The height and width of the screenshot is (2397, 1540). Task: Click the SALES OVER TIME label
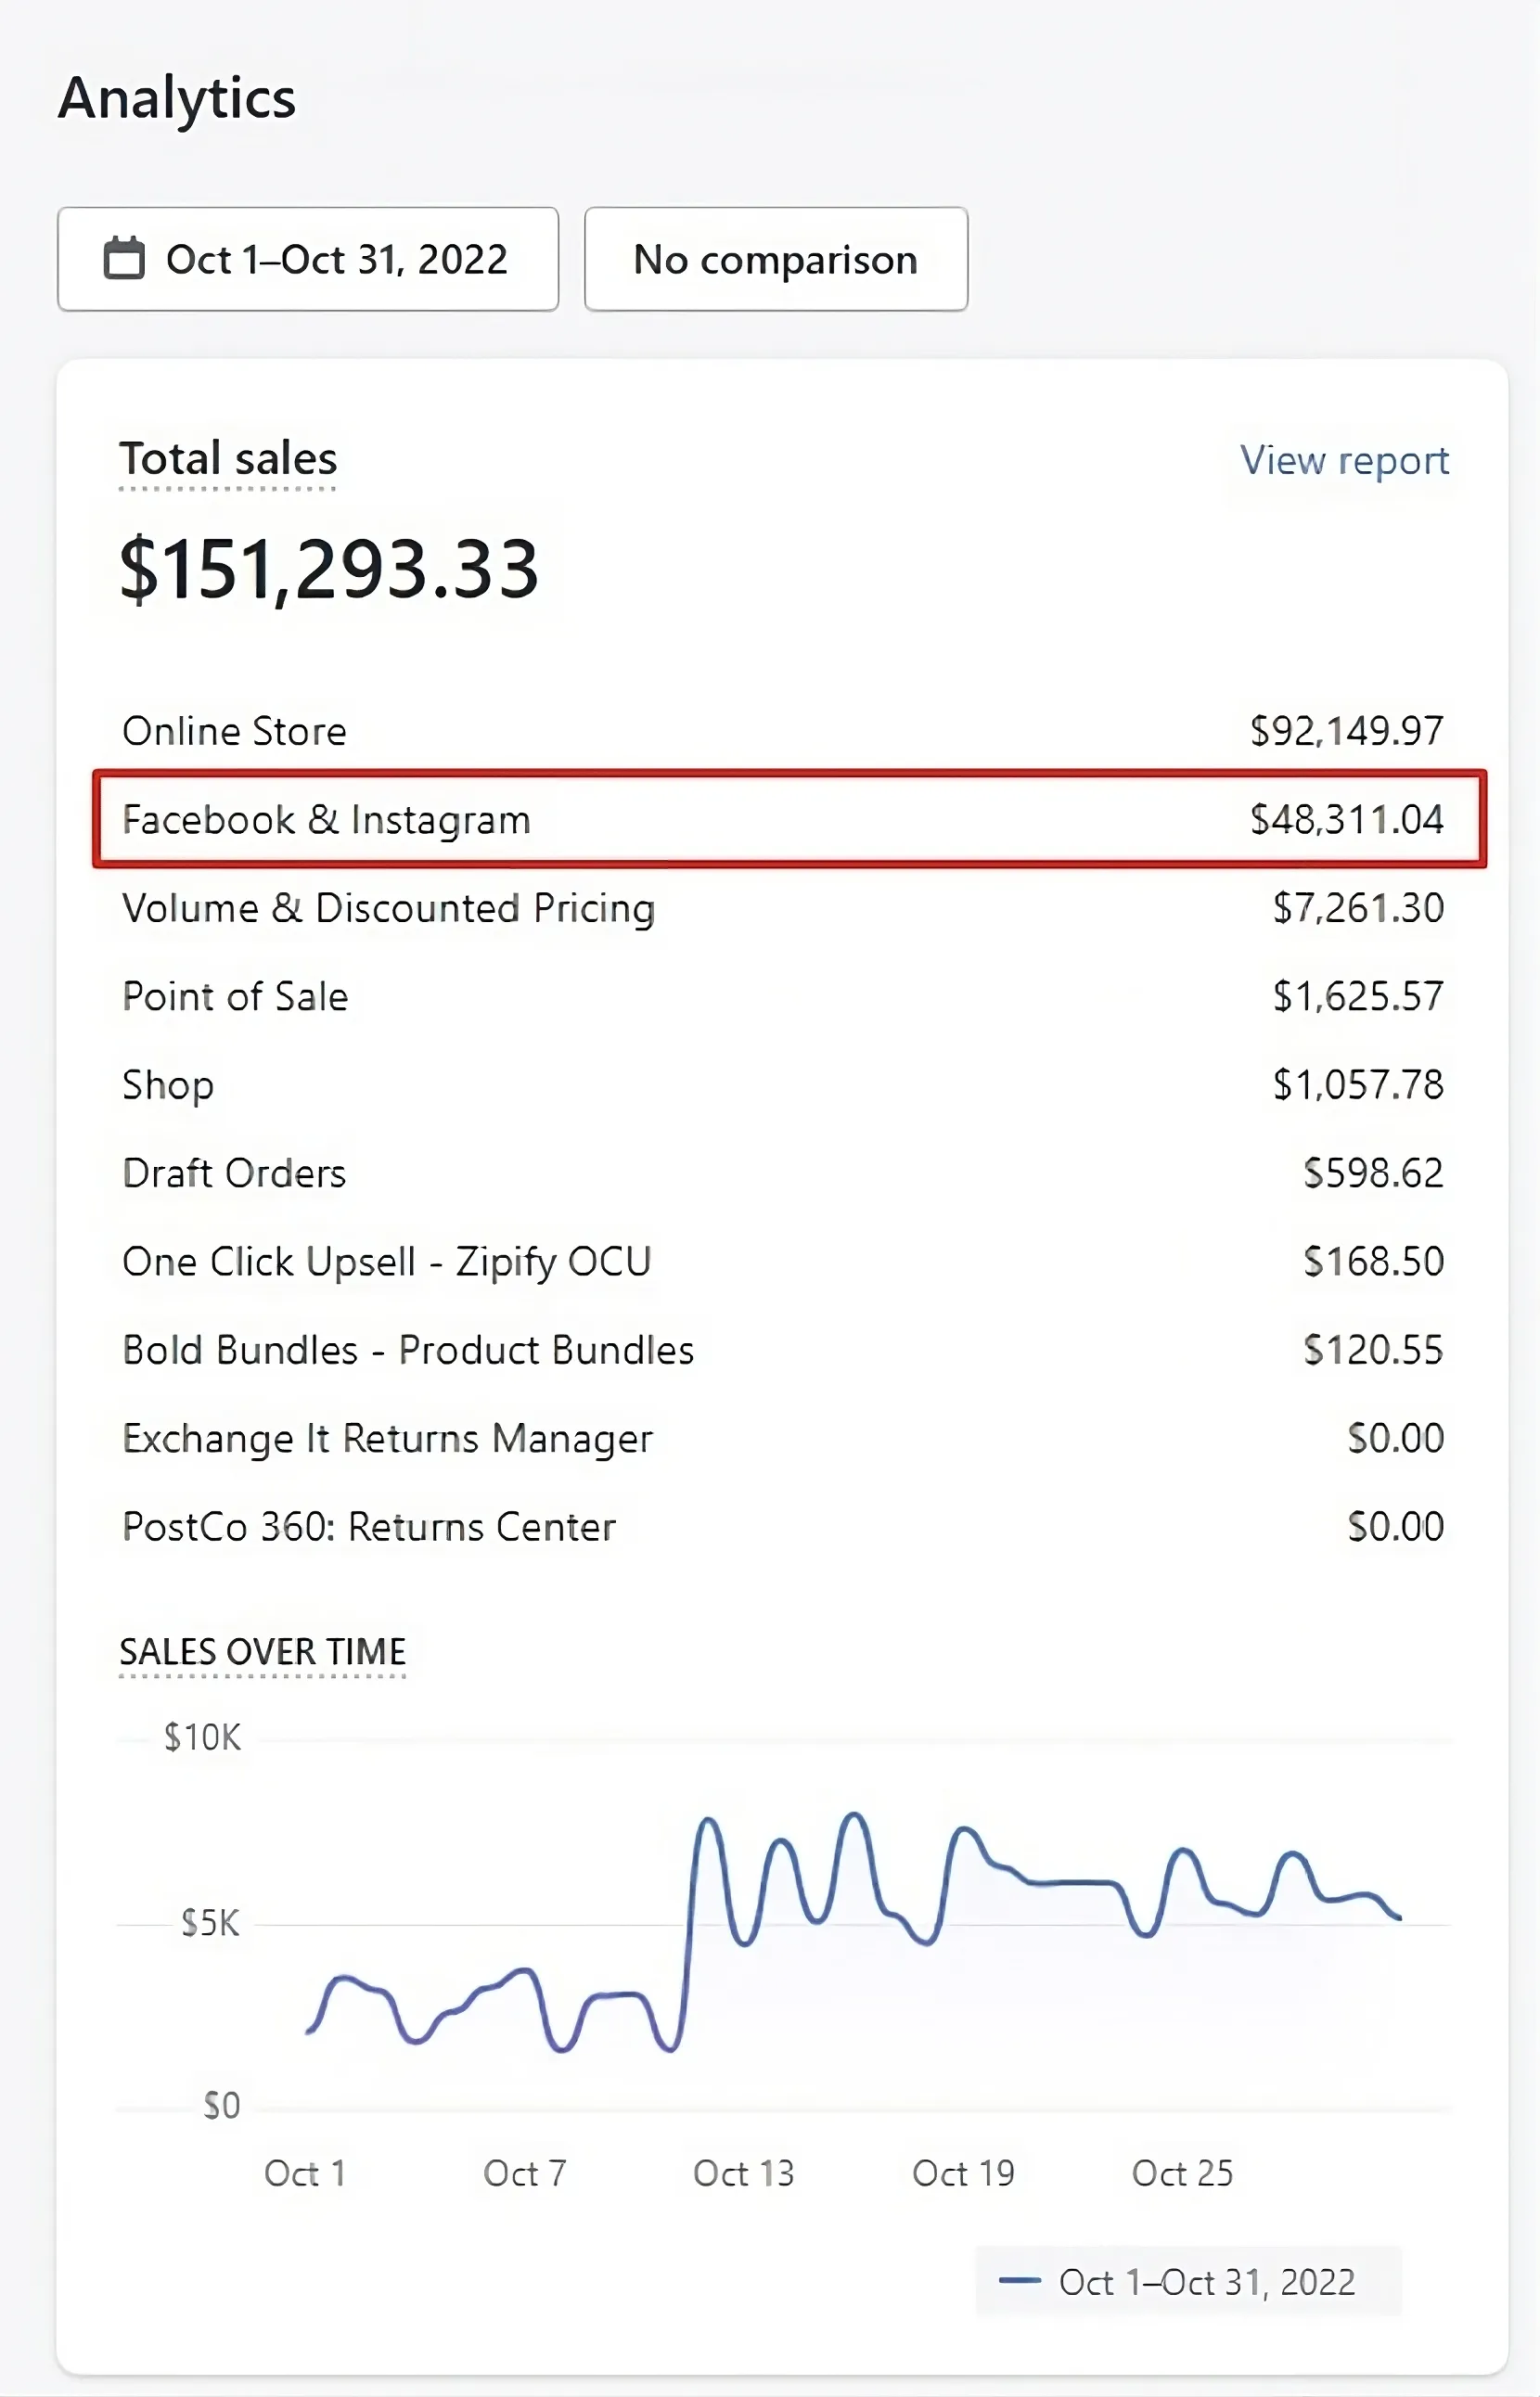[x=262, y=1651]
